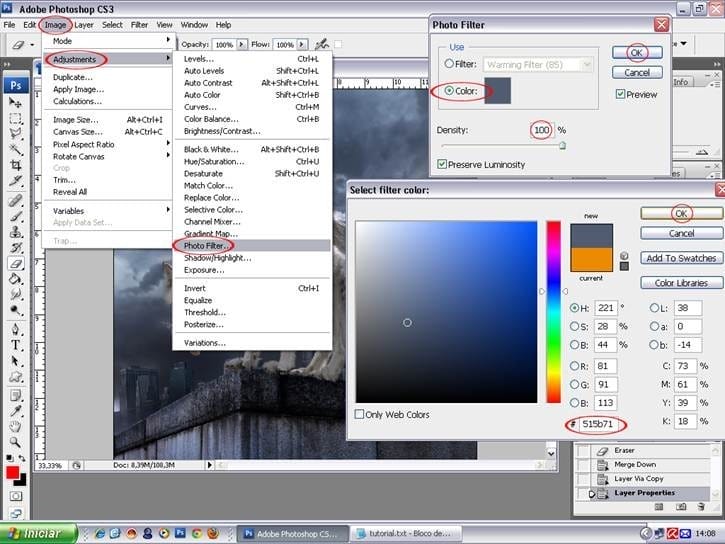Select the Type tool
Screen dimensions: 725x544
15,345
